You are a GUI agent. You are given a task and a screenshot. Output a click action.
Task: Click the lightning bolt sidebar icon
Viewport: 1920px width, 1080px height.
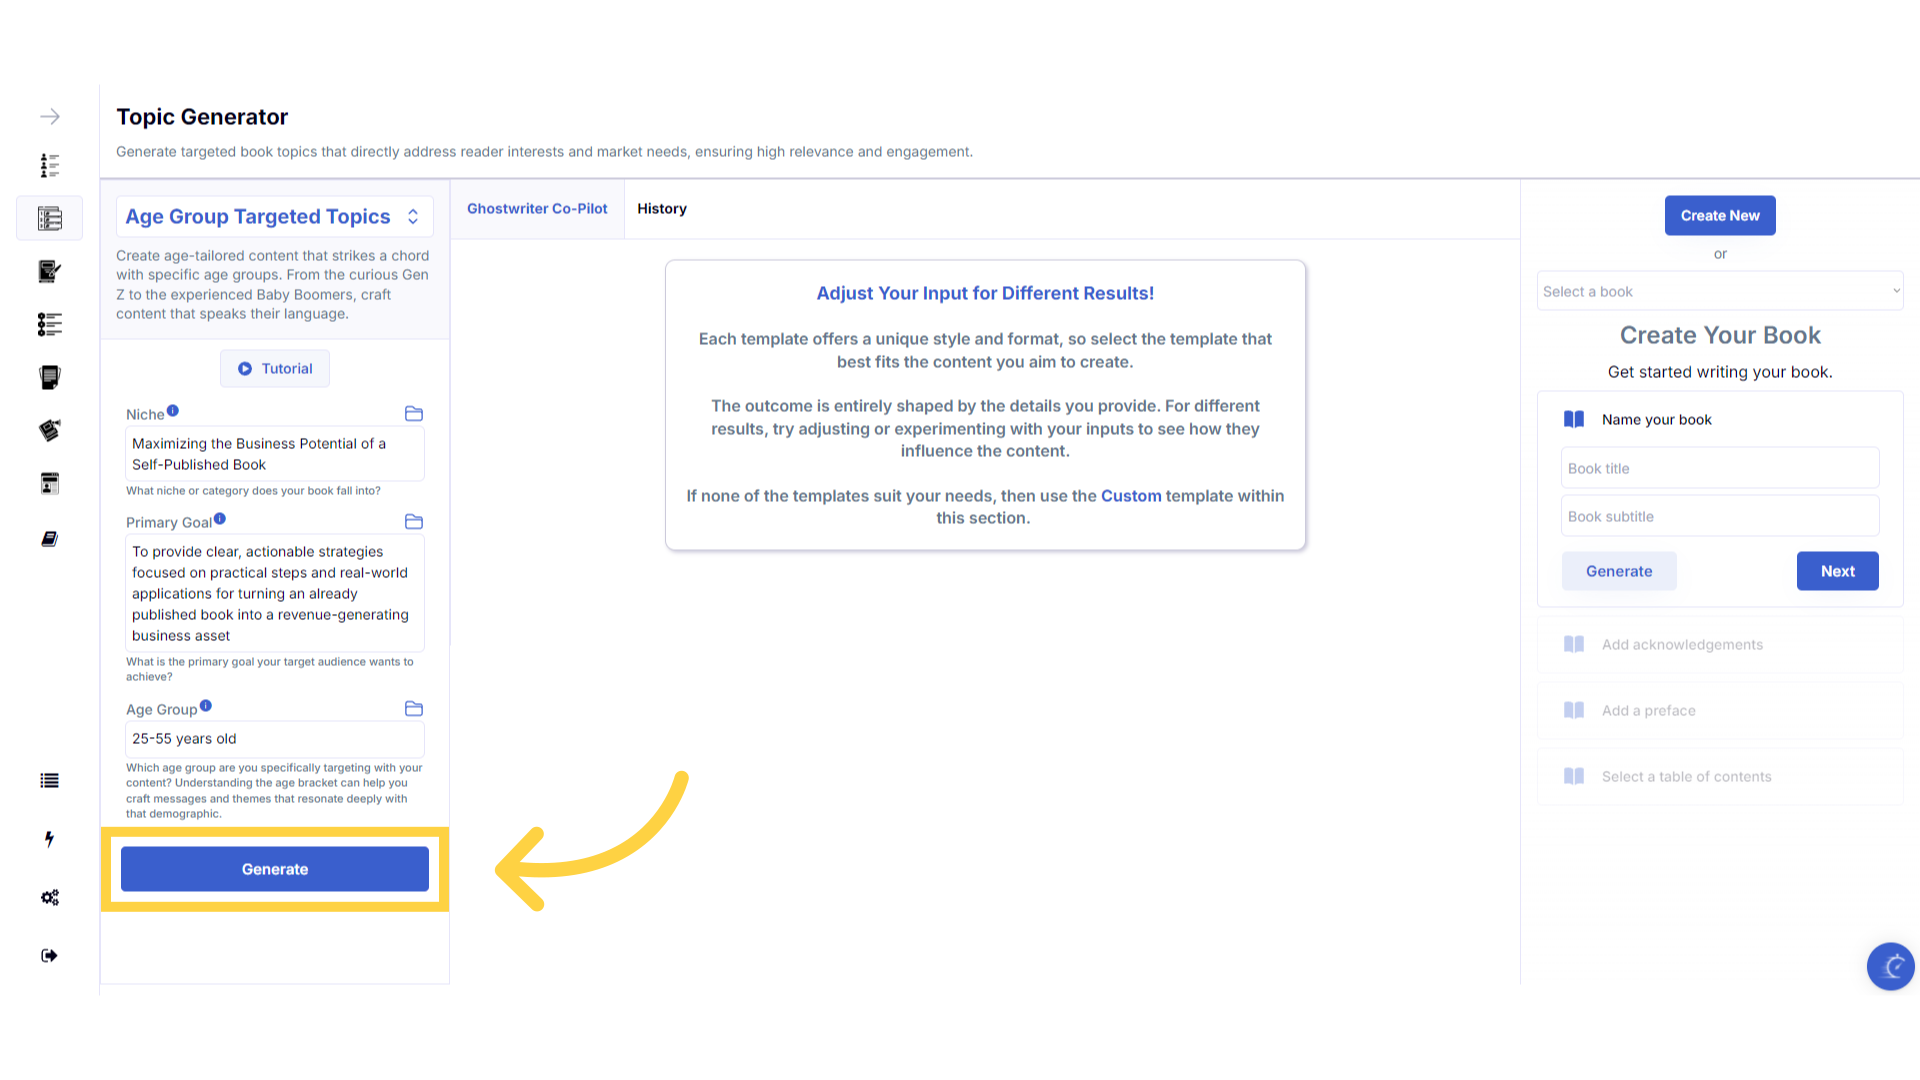tap(49, 839)
